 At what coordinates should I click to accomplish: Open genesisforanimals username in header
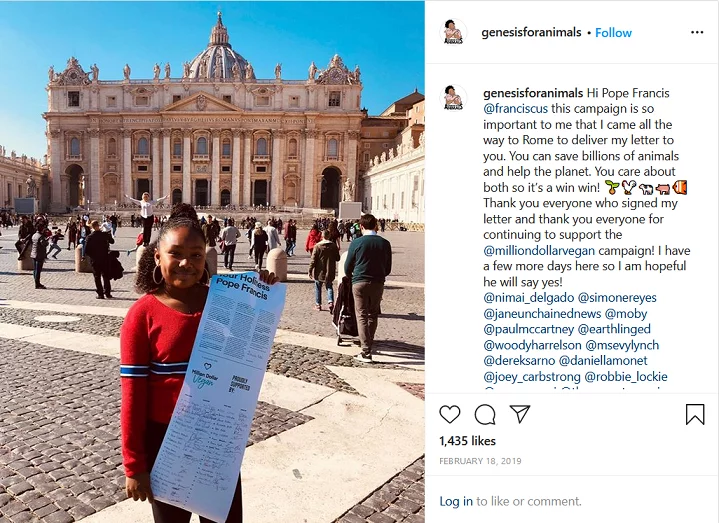[531, 32]
